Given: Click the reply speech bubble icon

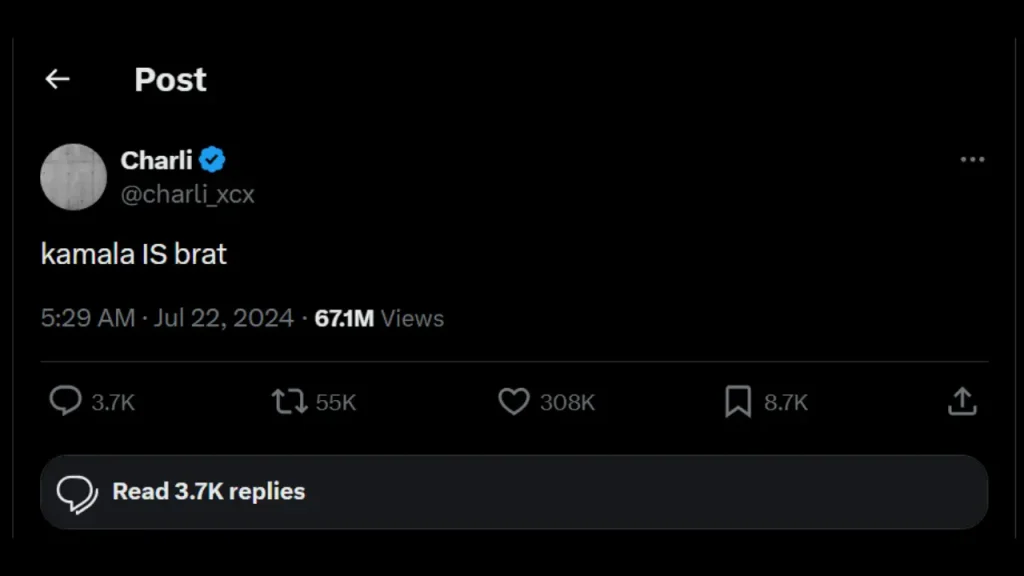Looking at the screenshot, I should [66, 402].
